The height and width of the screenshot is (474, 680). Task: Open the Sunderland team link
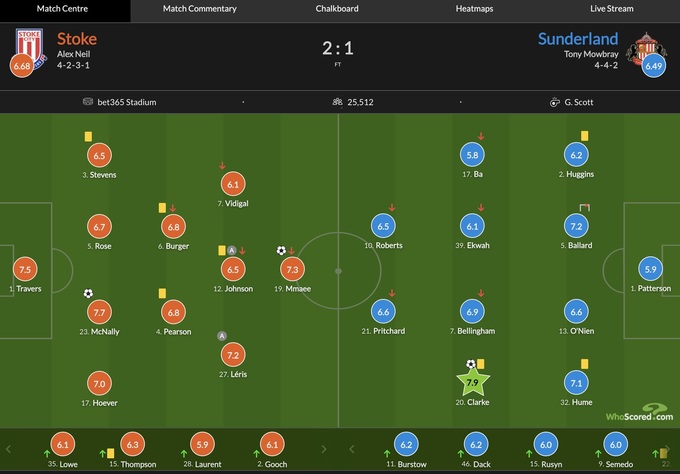click(x=578, y=39)
